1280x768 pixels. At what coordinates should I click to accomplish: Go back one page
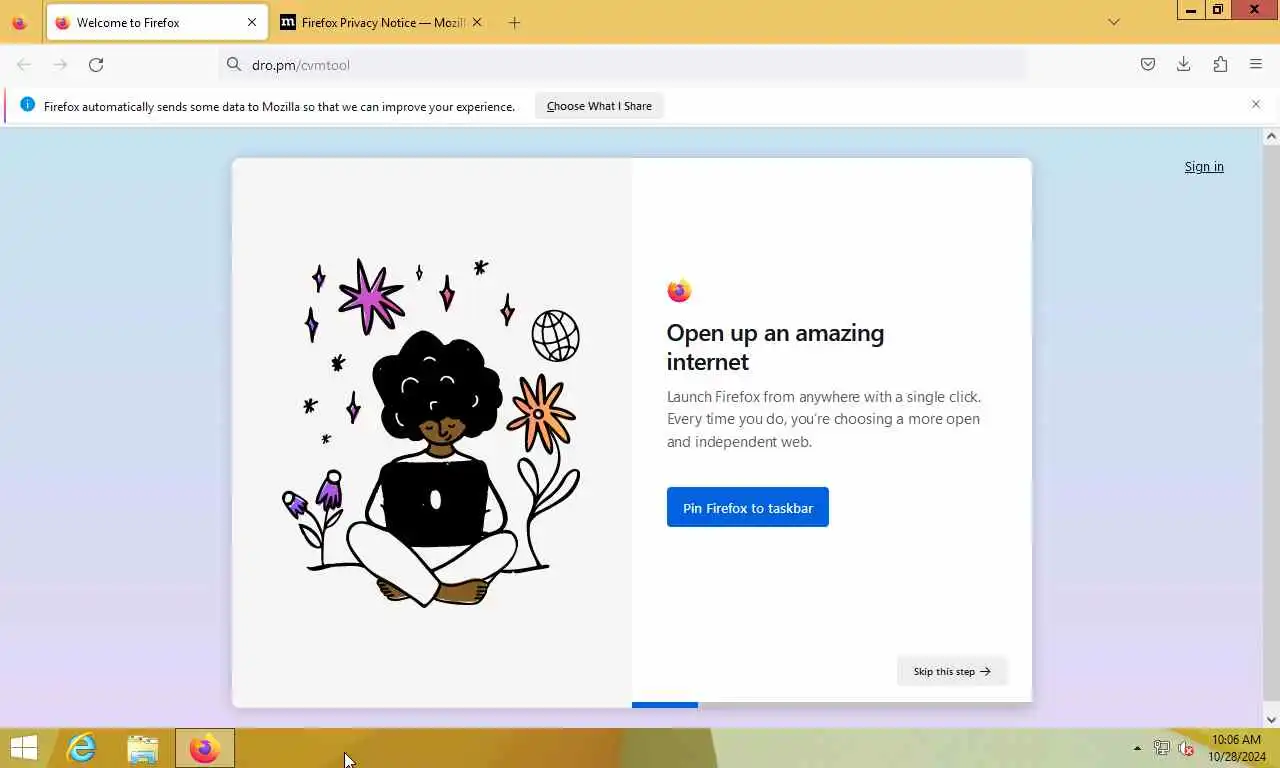pos(24,64)
